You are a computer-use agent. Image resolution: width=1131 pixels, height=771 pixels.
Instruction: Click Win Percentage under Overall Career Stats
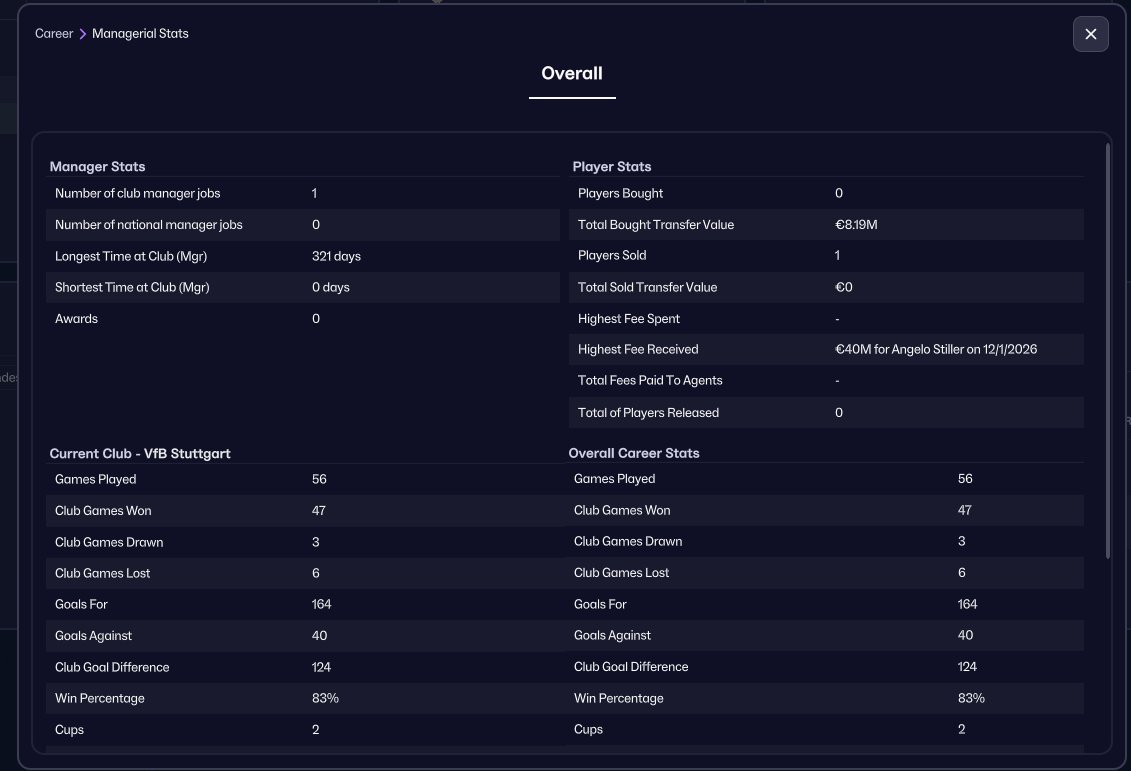[618, 698]
